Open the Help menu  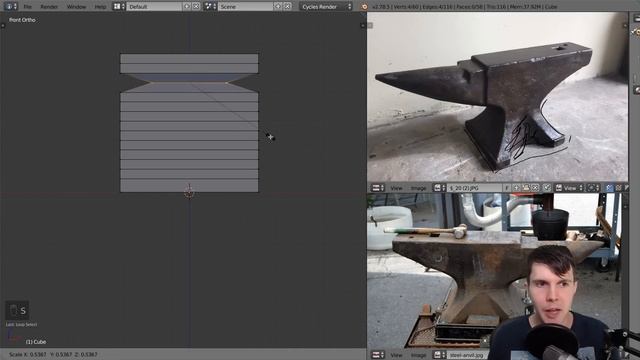tap(100, 7)
